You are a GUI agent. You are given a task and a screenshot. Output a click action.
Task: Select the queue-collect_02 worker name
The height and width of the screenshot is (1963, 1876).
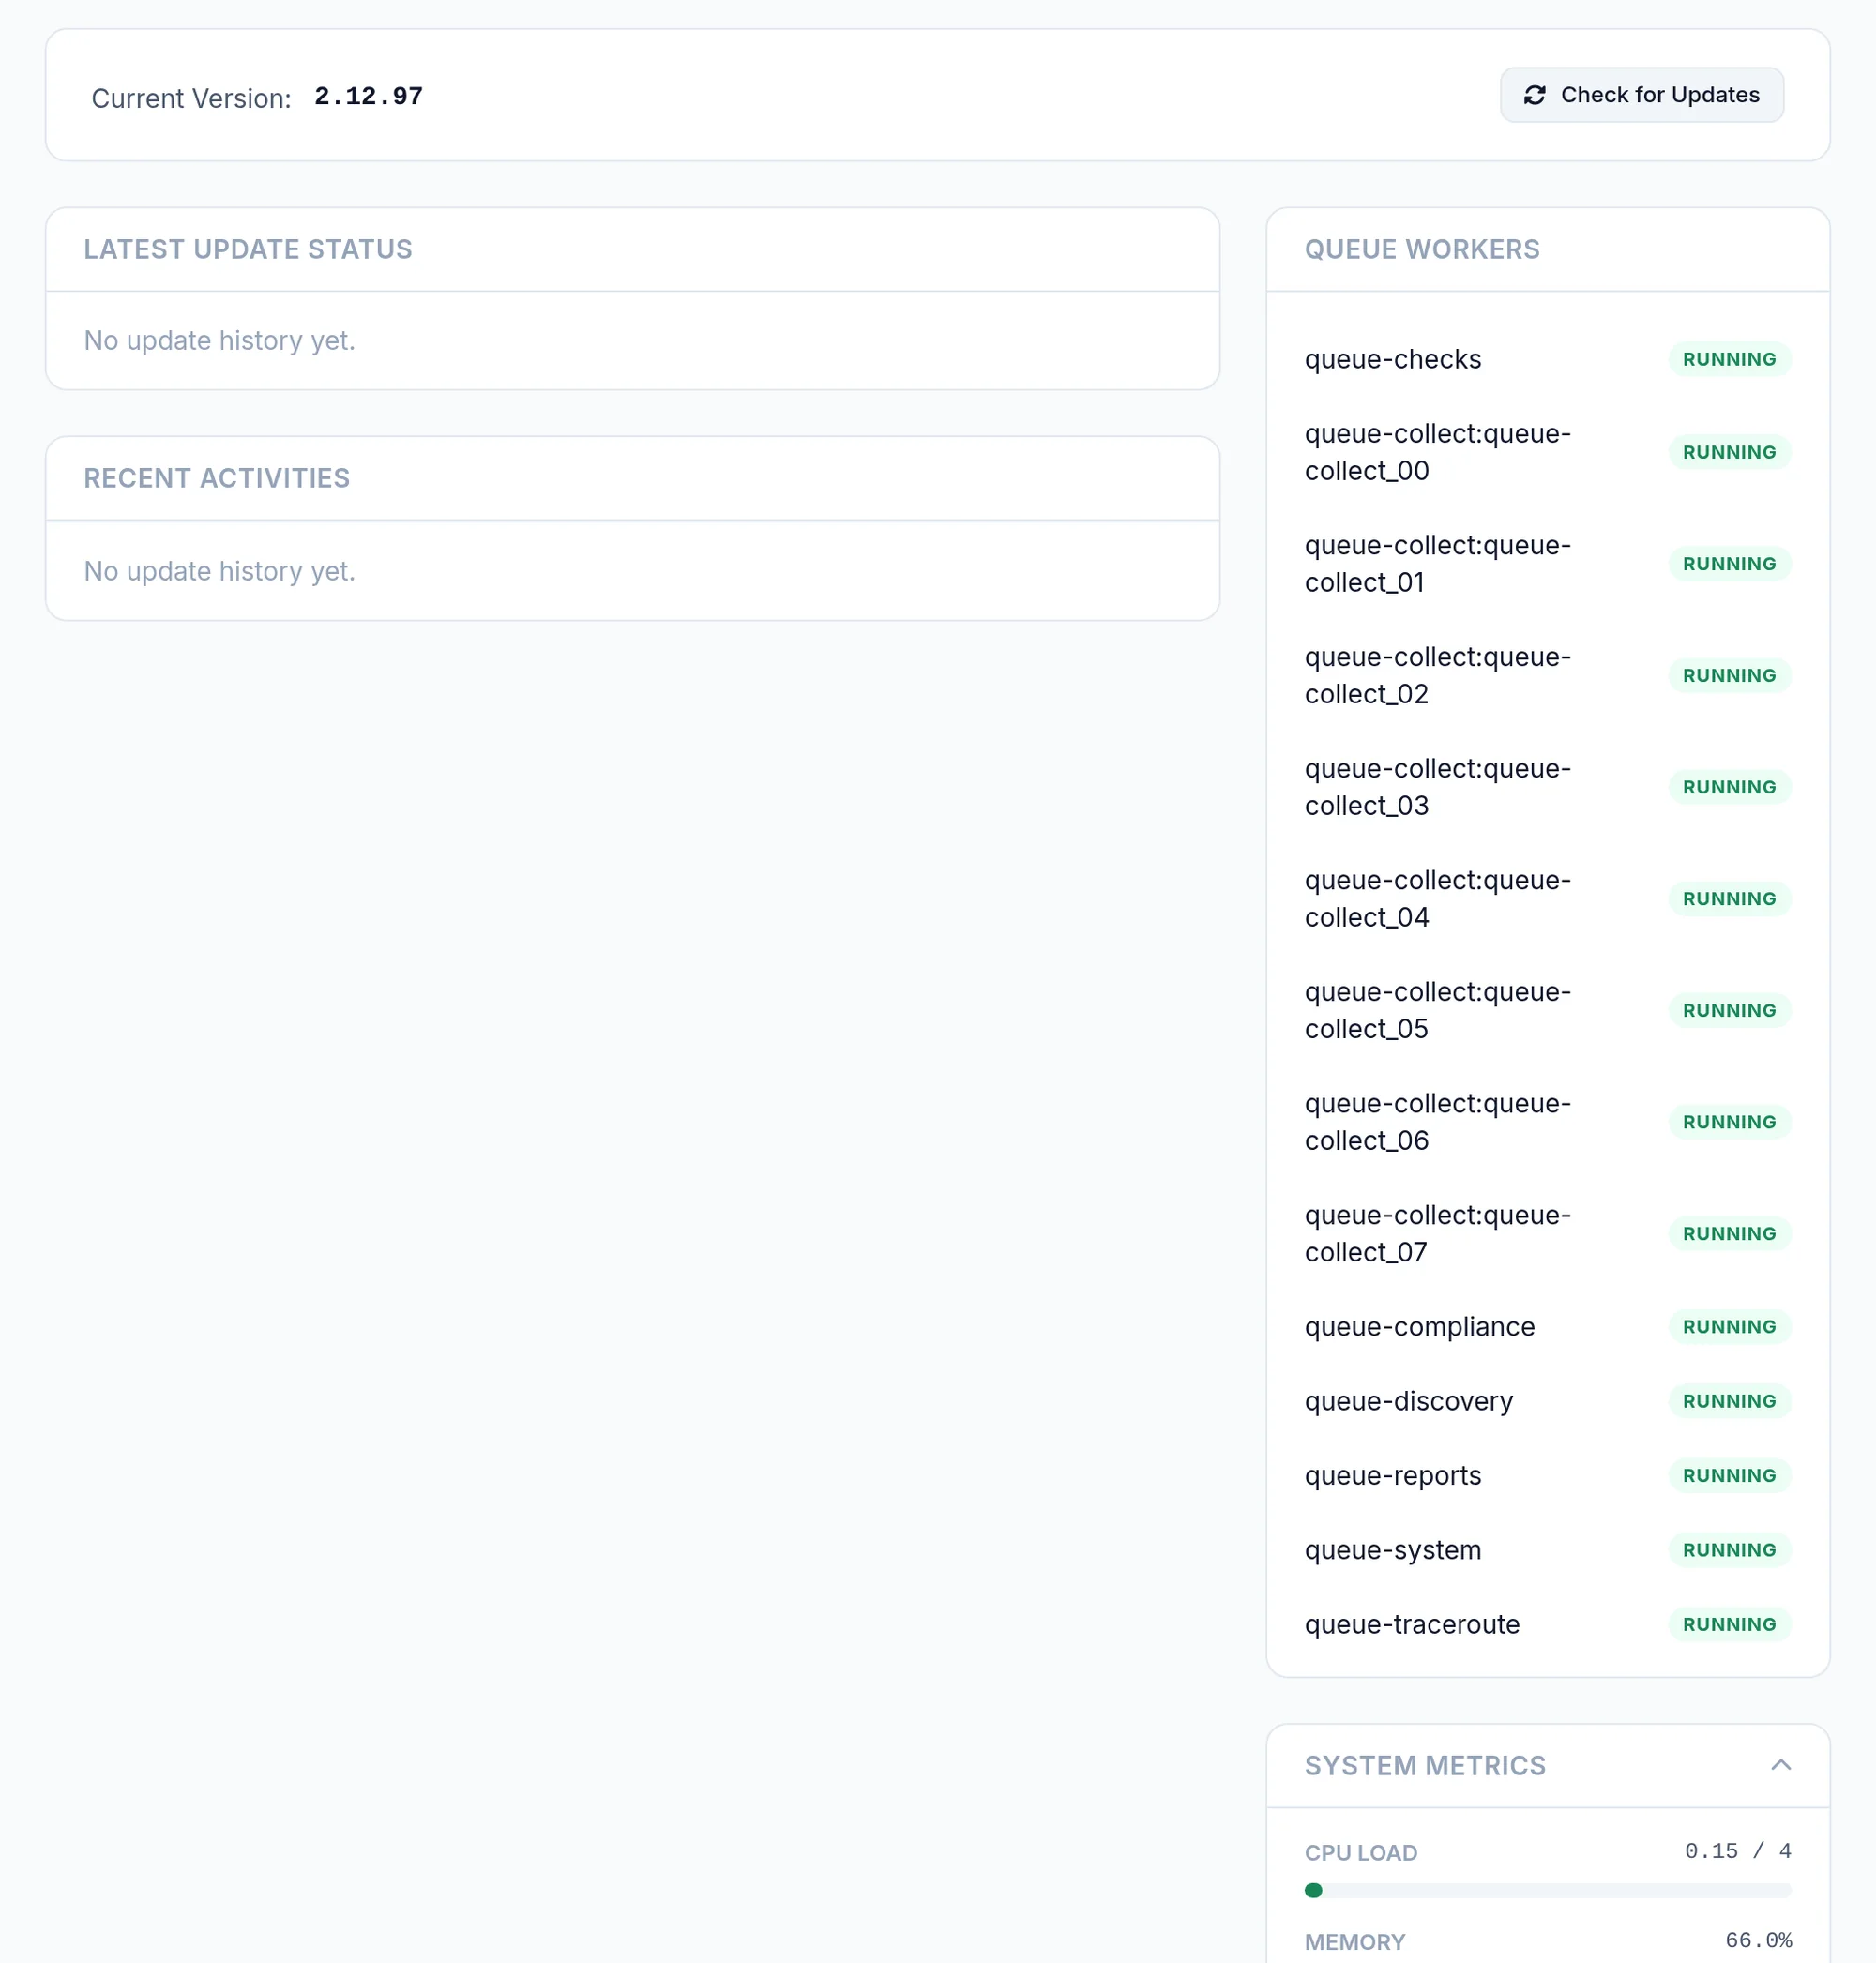(x=1437, y=675)
